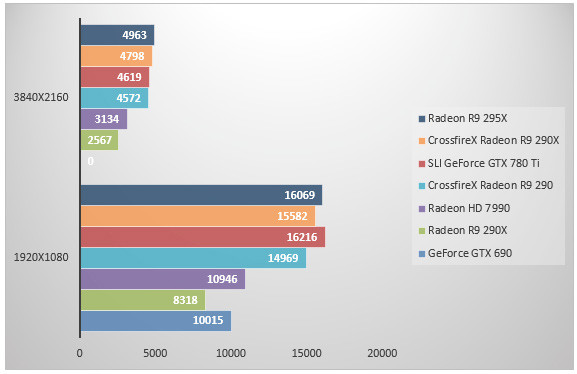Select the teal bar showing 4572
577x374 pixels.
point(114,98)
